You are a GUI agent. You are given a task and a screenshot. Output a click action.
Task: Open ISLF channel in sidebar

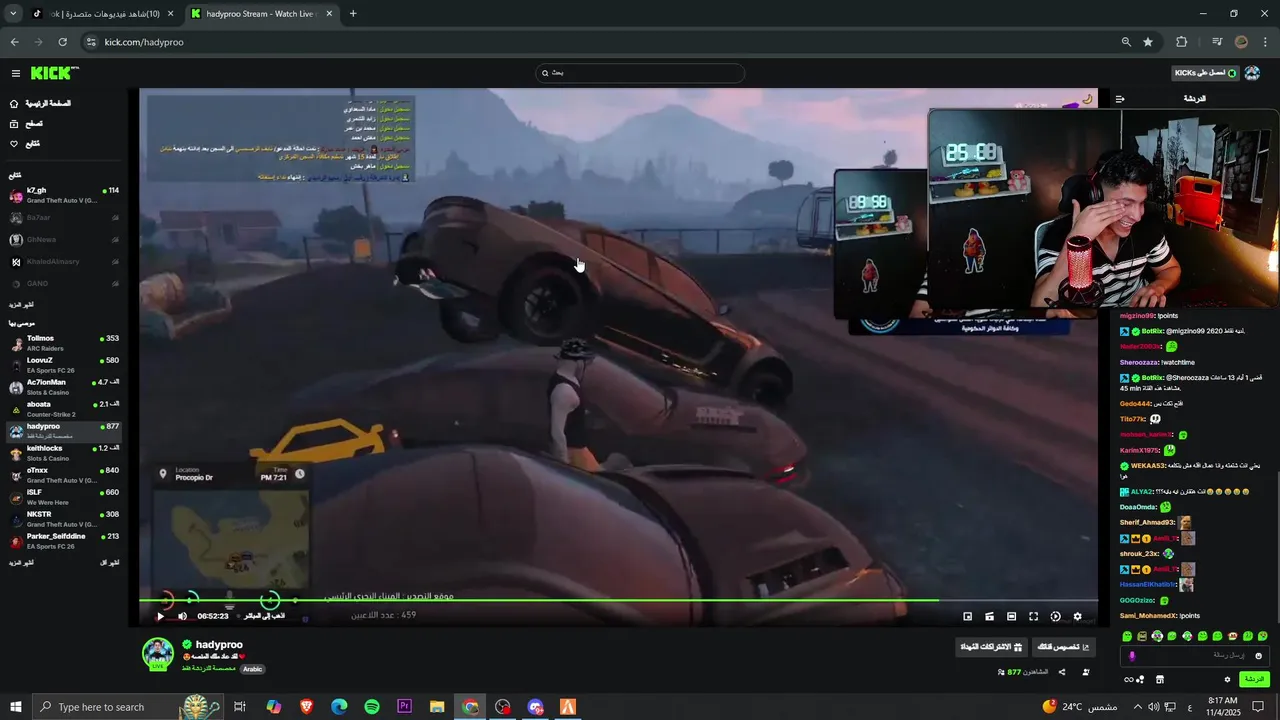pos(62,497)
